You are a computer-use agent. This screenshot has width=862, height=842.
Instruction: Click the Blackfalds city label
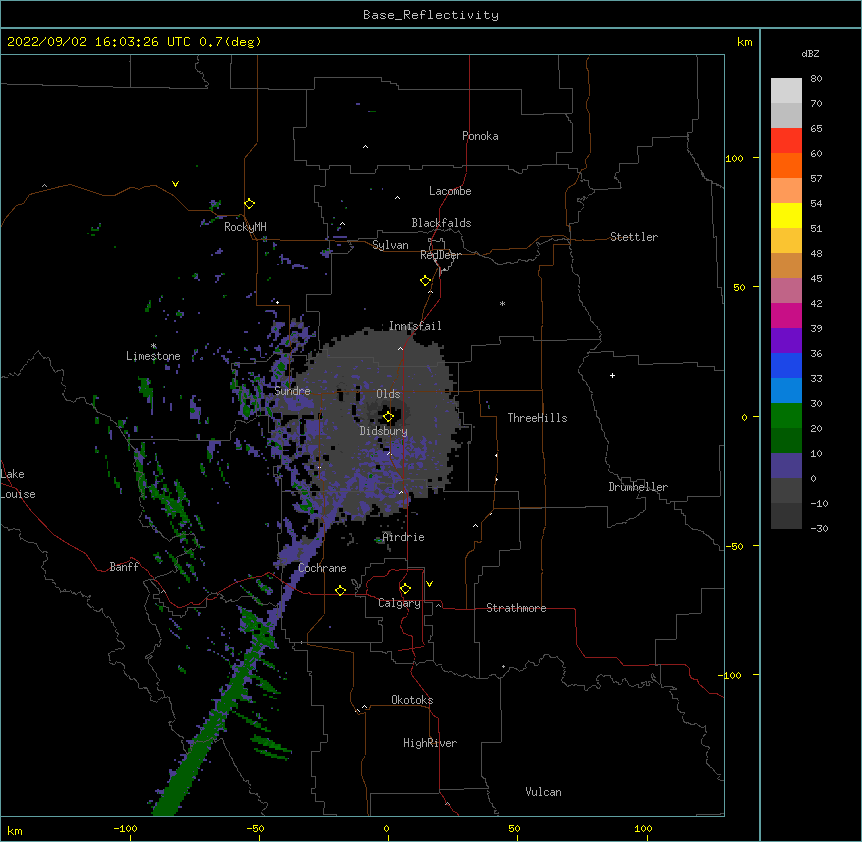coord(441,223)
